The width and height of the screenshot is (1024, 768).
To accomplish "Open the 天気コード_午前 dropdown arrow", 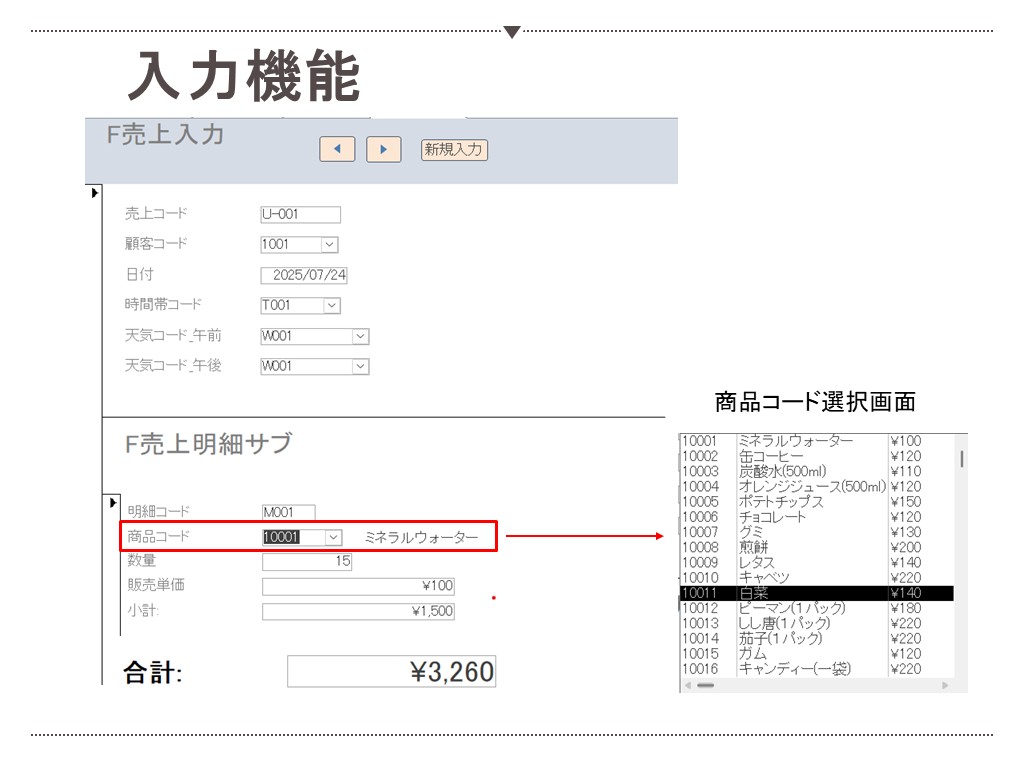I will point(360,337).
